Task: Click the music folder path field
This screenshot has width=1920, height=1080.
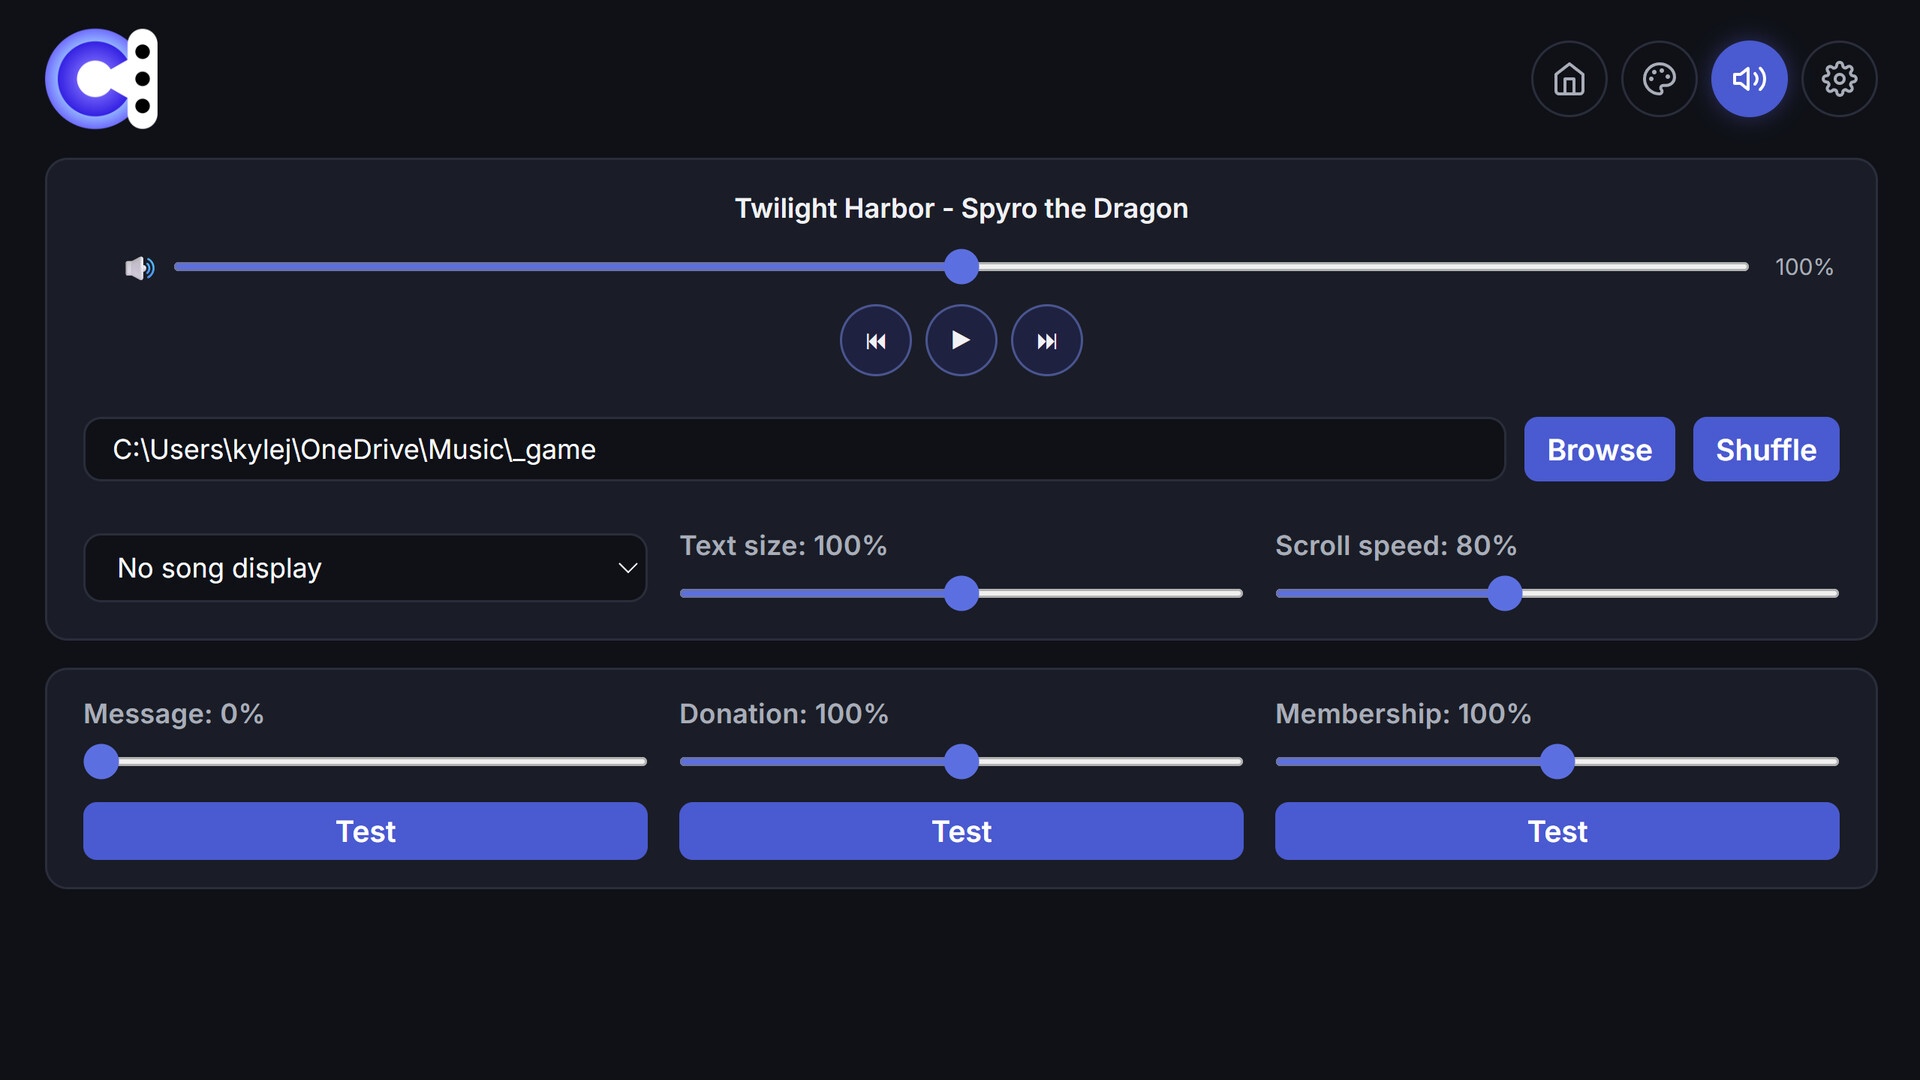Action: (794, 450)
